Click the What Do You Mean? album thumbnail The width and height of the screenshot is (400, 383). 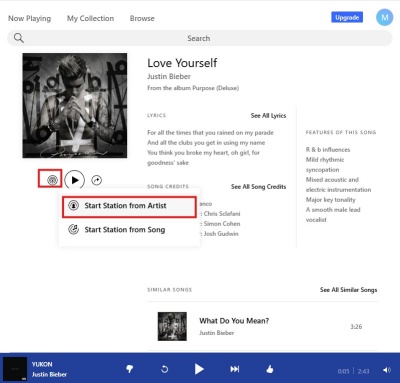tap(172, 326)
